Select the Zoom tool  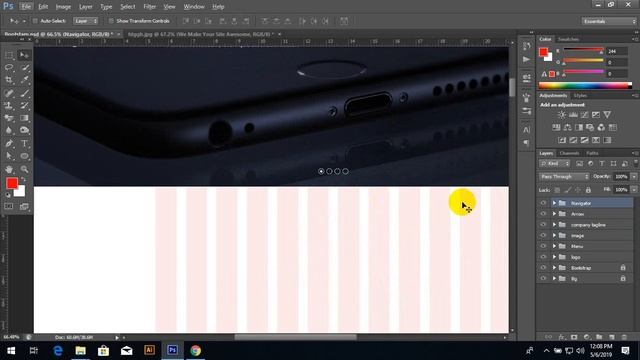click(x=24, y=169)
